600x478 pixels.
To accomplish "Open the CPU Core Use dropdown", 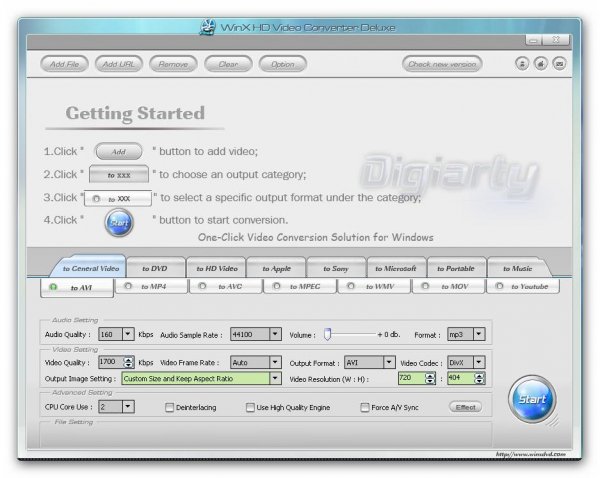I will (128, 406).
